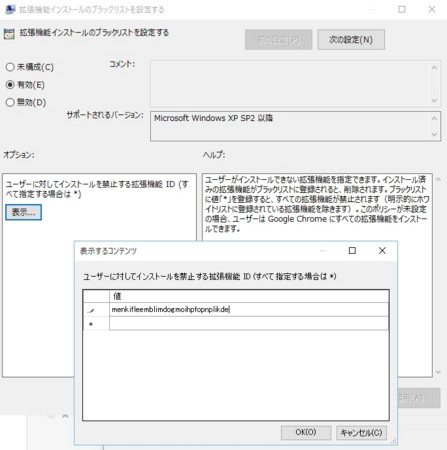This screenshot has width=447, height=450.
Task: Click the title bar app icon of policy window
Action: (10, 9)
